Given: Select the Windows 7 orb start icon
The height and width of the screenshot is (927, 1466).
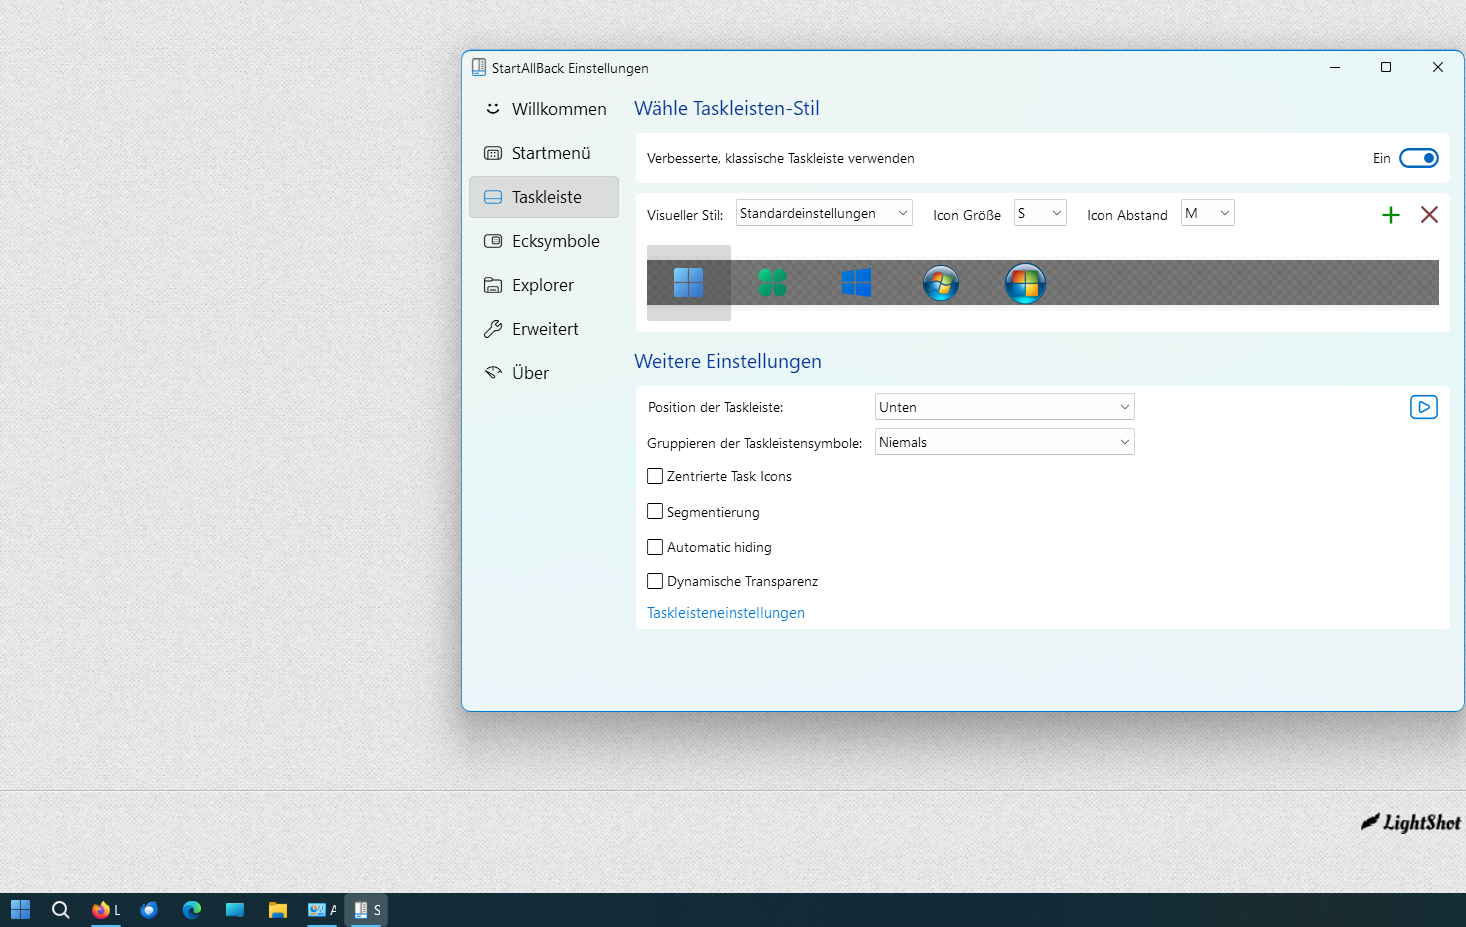Looking at the screenshot, I should coord(941,284).
